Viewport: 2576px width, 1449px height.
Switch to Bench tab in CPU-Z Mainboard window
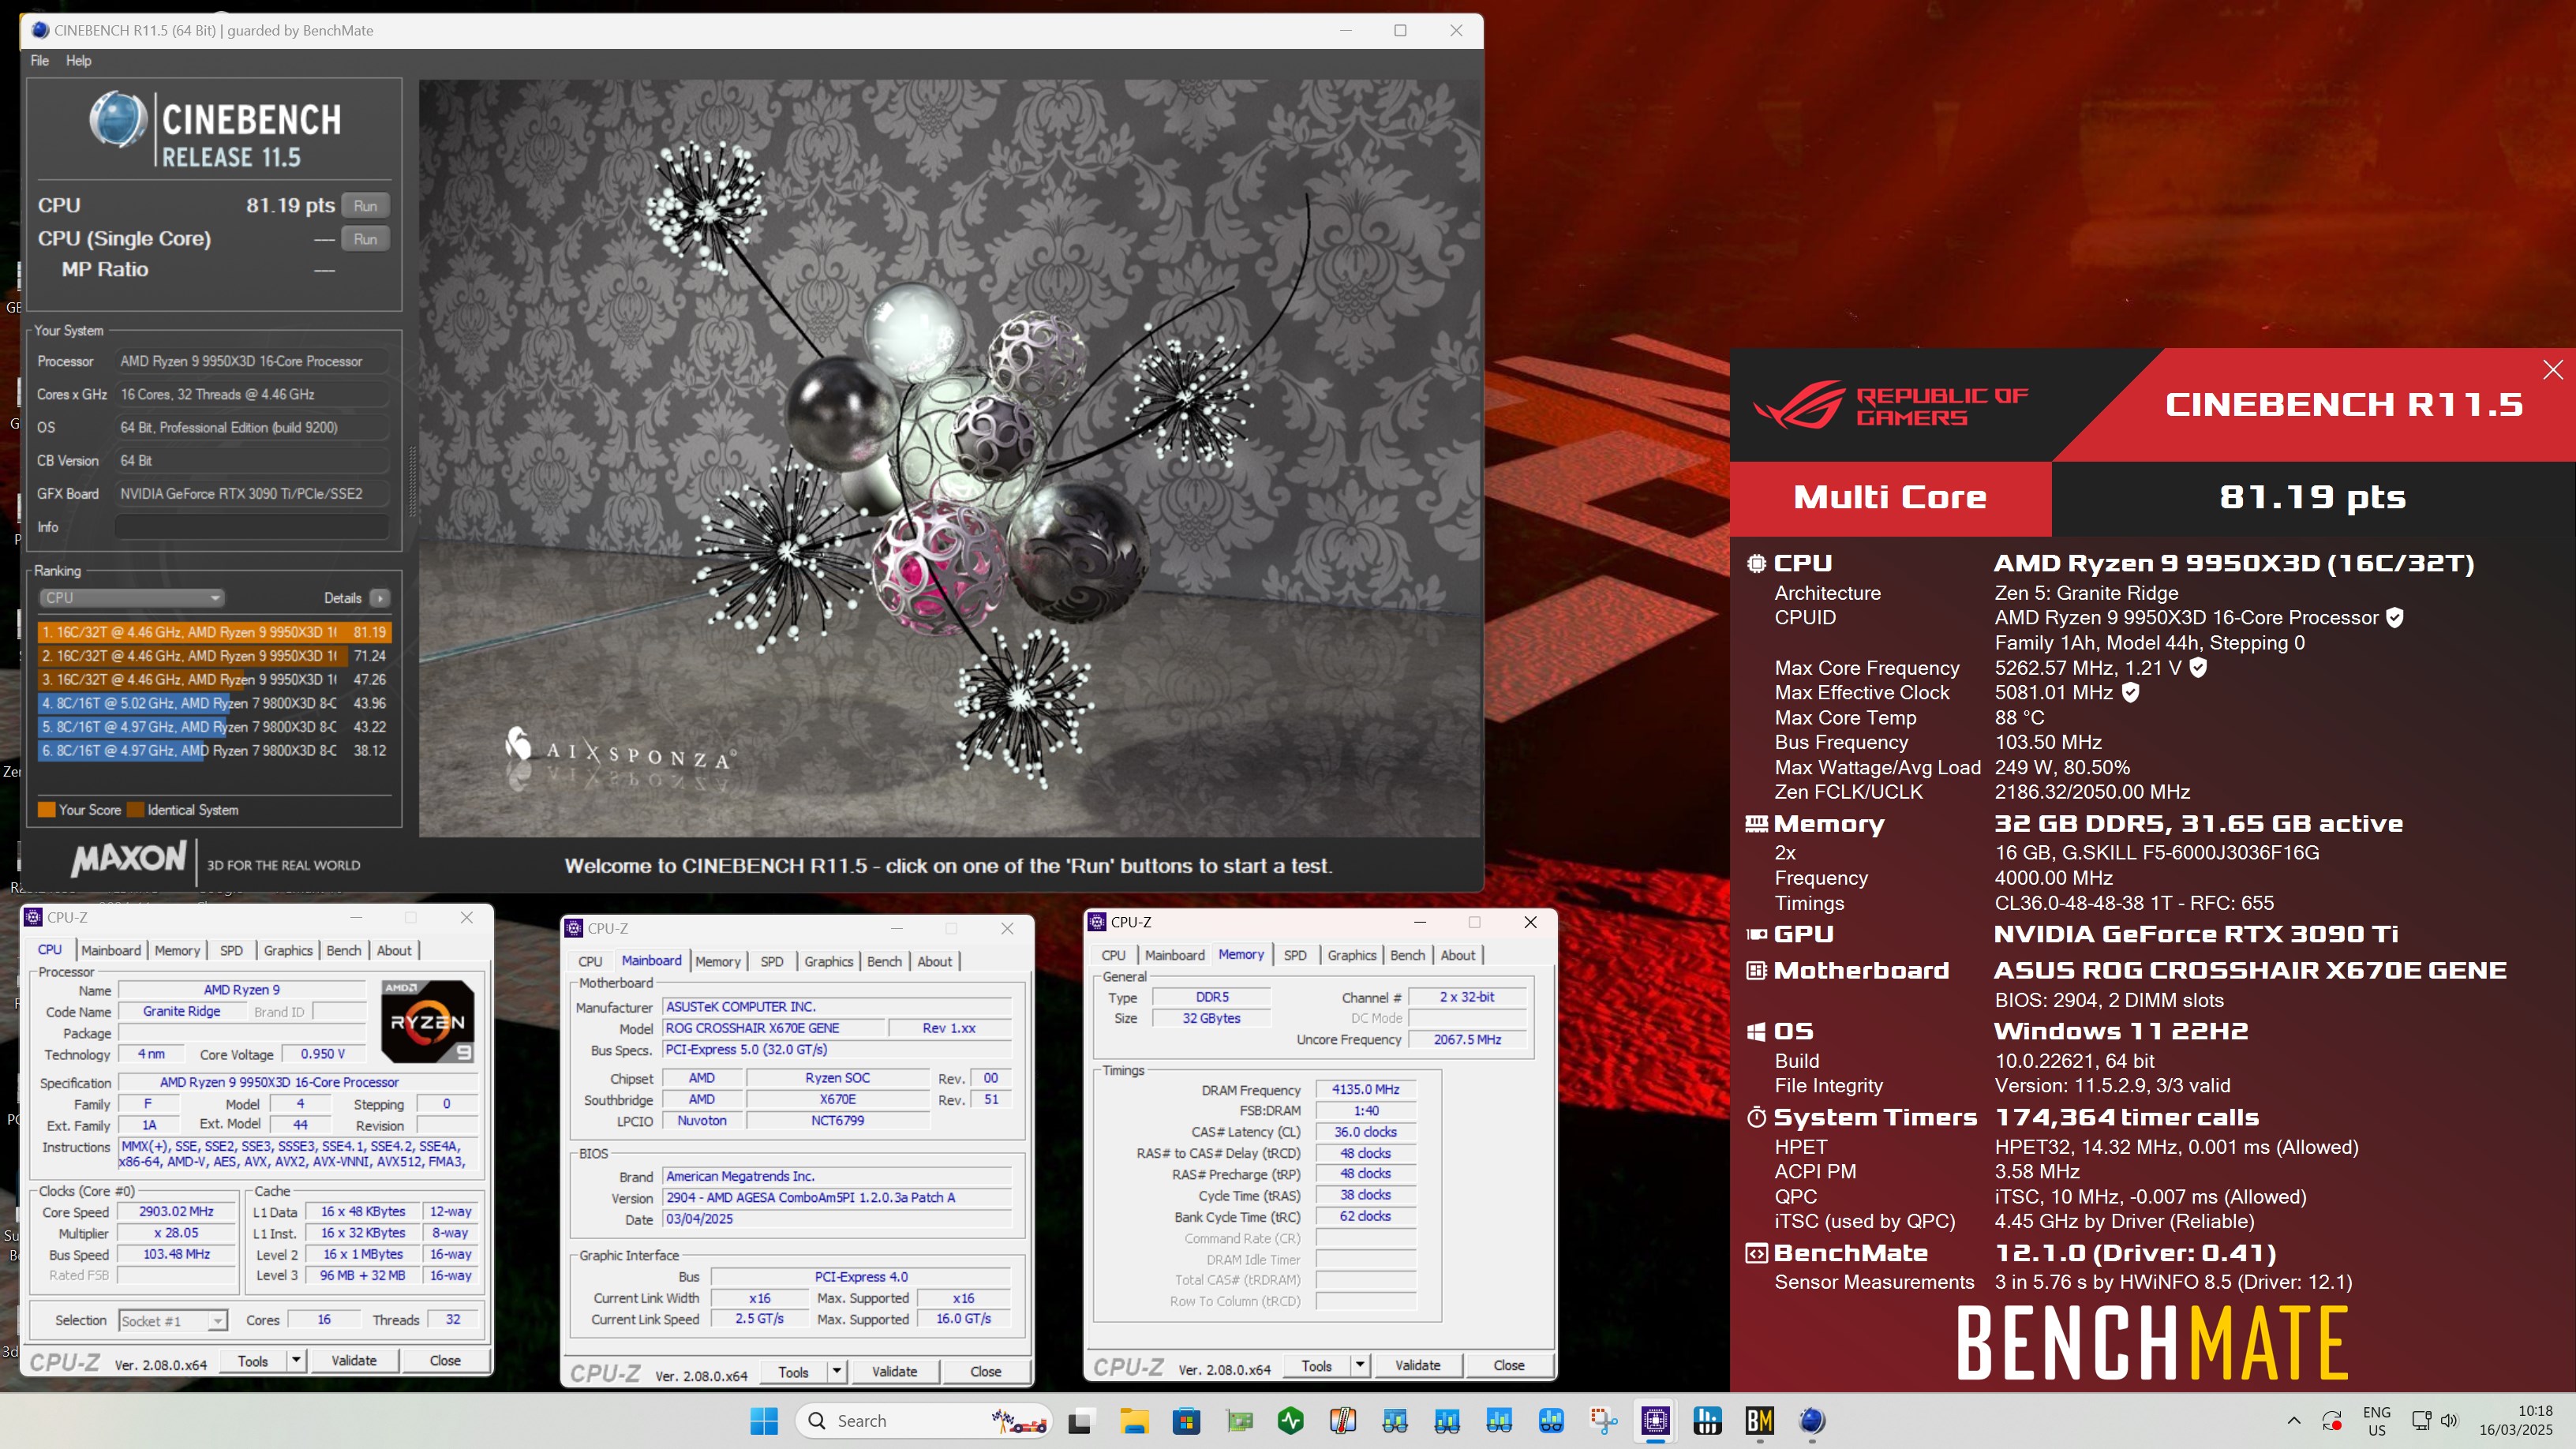[x=884, y=961]
